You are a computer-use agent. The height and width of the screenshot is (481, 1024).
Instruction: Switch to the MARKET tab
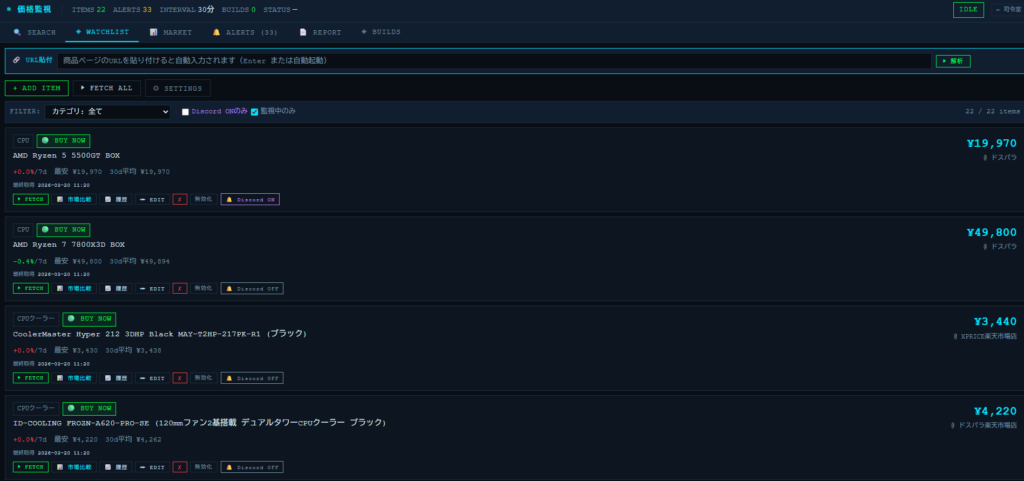[x=171, y=32]
